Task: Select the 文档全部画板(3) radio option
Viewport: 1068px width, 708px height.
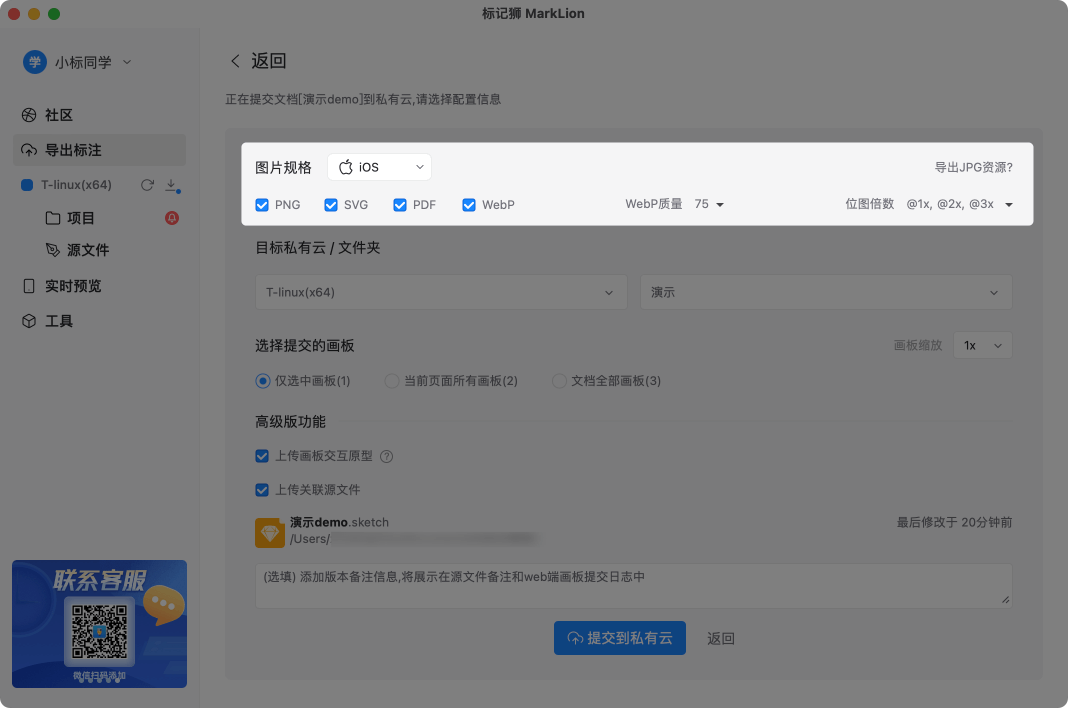Action: pos(559,381)
